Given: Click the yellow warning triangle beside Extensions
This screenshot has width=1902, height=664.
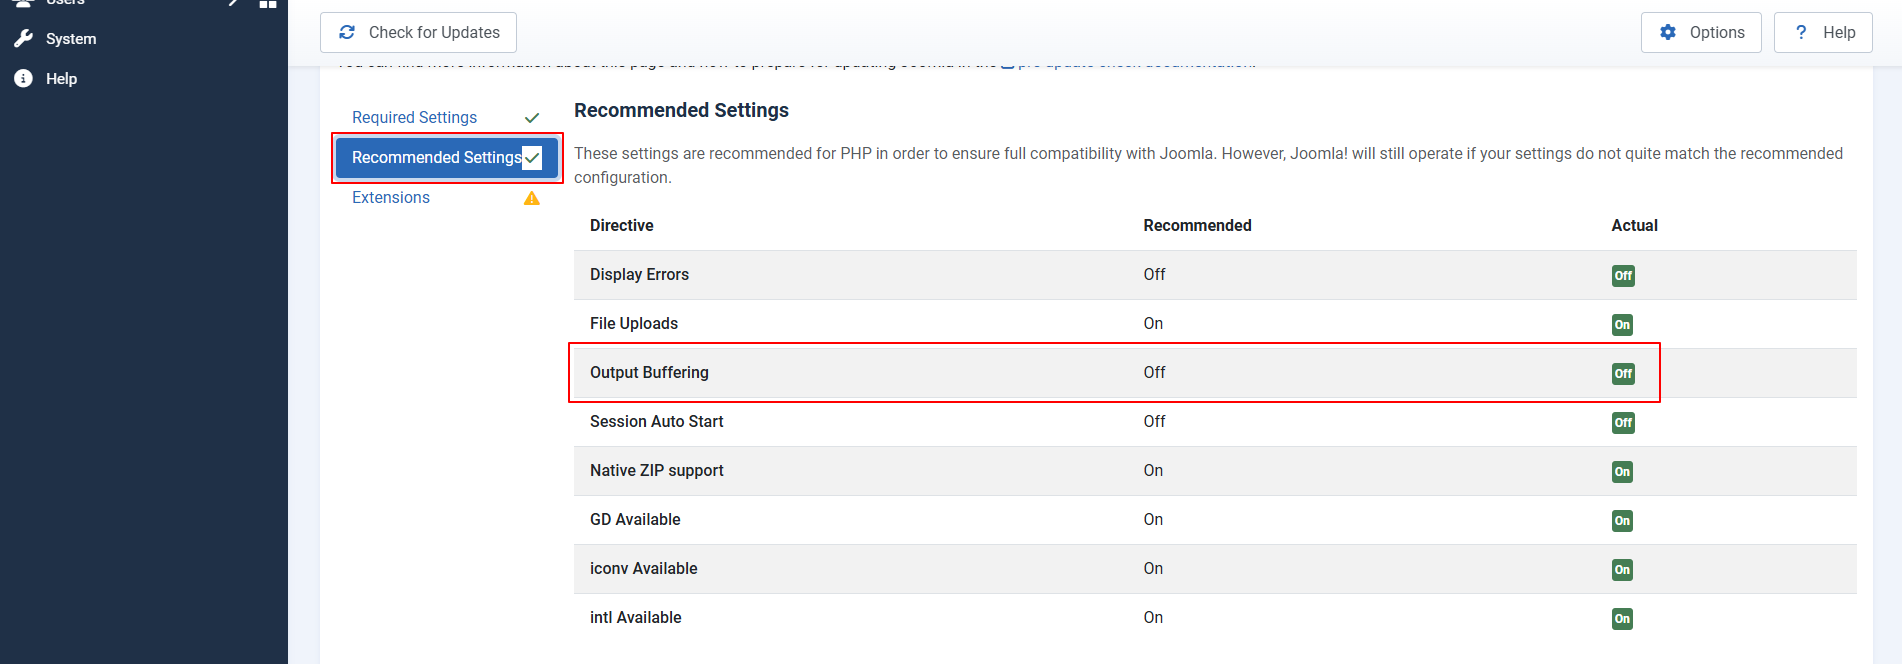Looking at the screenshot, I should [532, 198].
